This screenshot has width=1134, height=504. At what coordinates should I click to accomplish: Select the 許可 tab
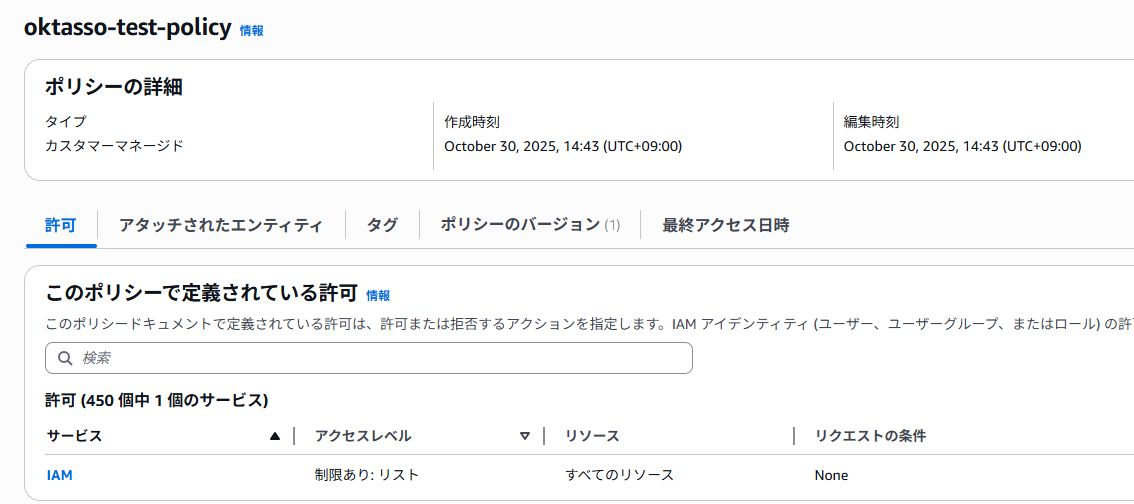[x=60, y=225]
